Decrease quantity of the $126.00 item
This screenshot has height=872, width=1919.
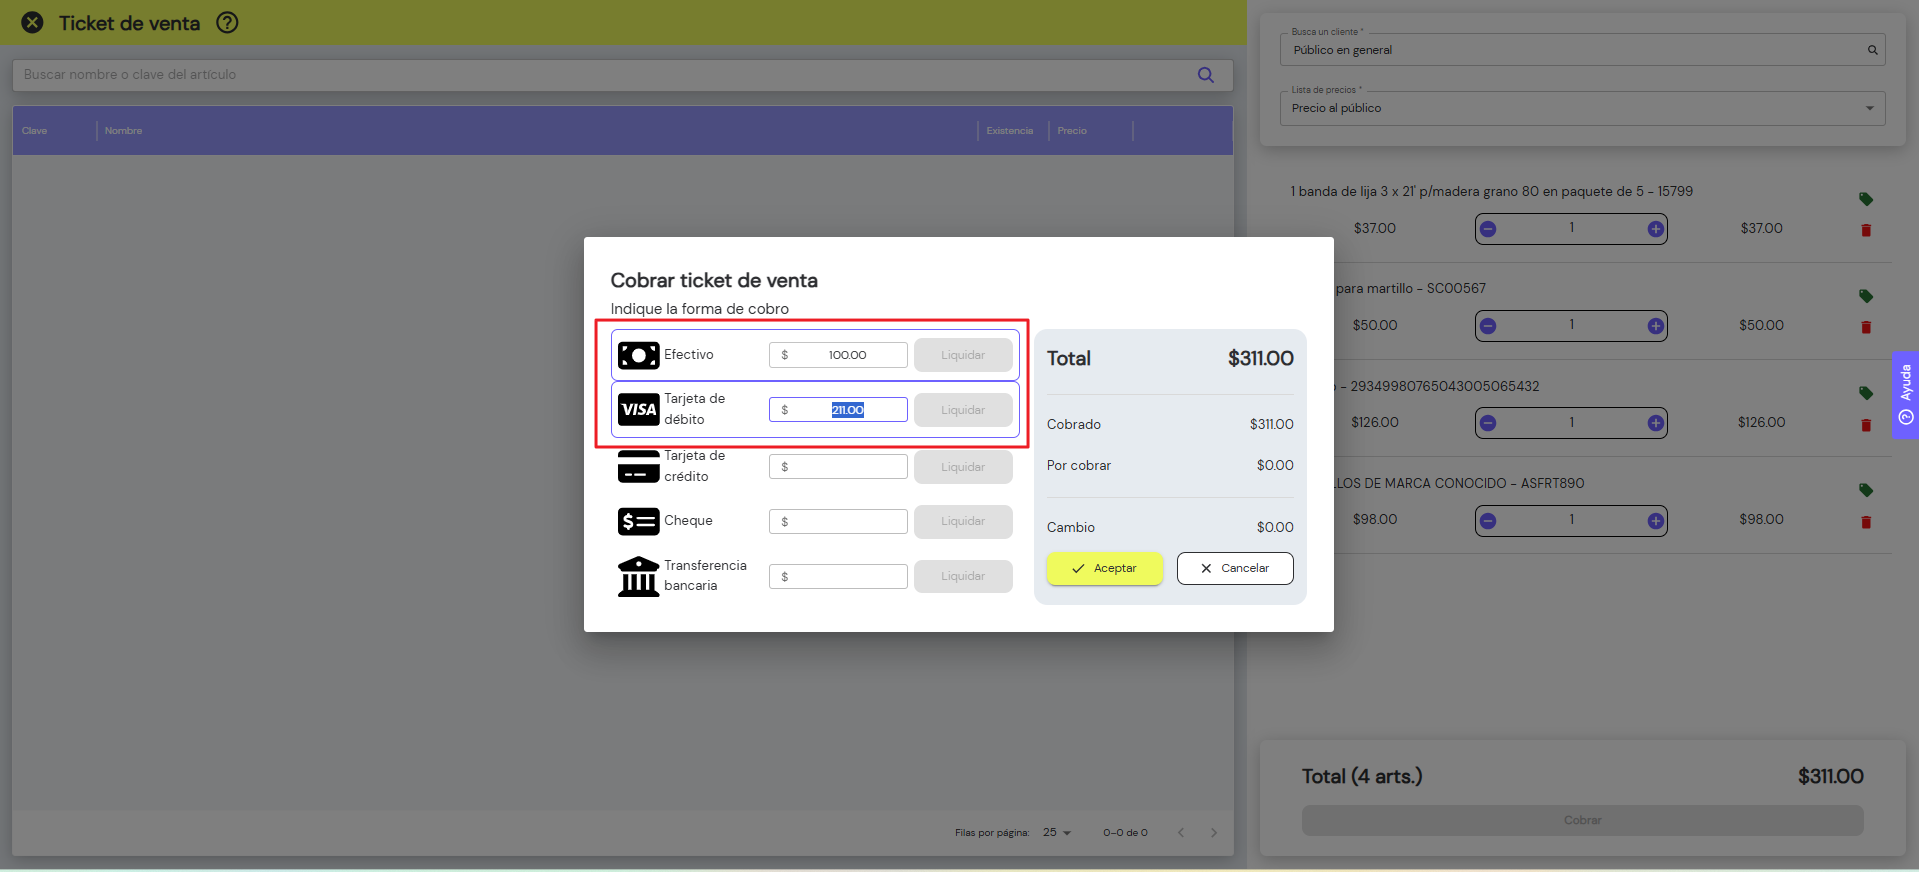[x=1488, y=423]
